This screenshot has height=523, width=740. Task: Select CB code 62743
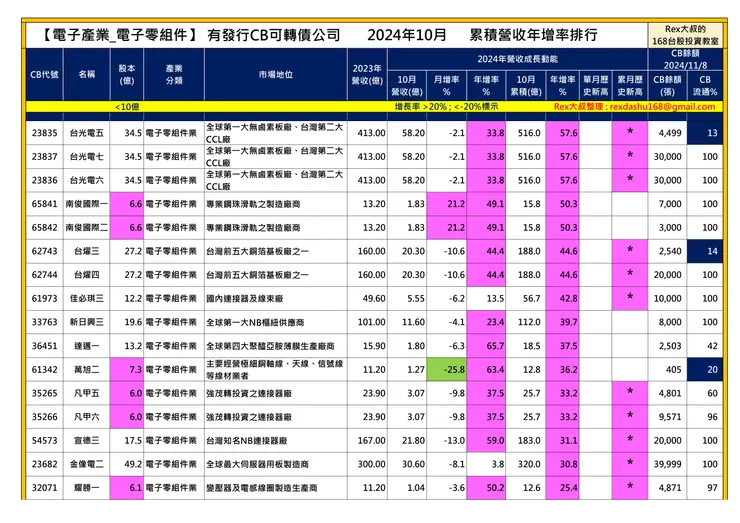coord(44,251)
